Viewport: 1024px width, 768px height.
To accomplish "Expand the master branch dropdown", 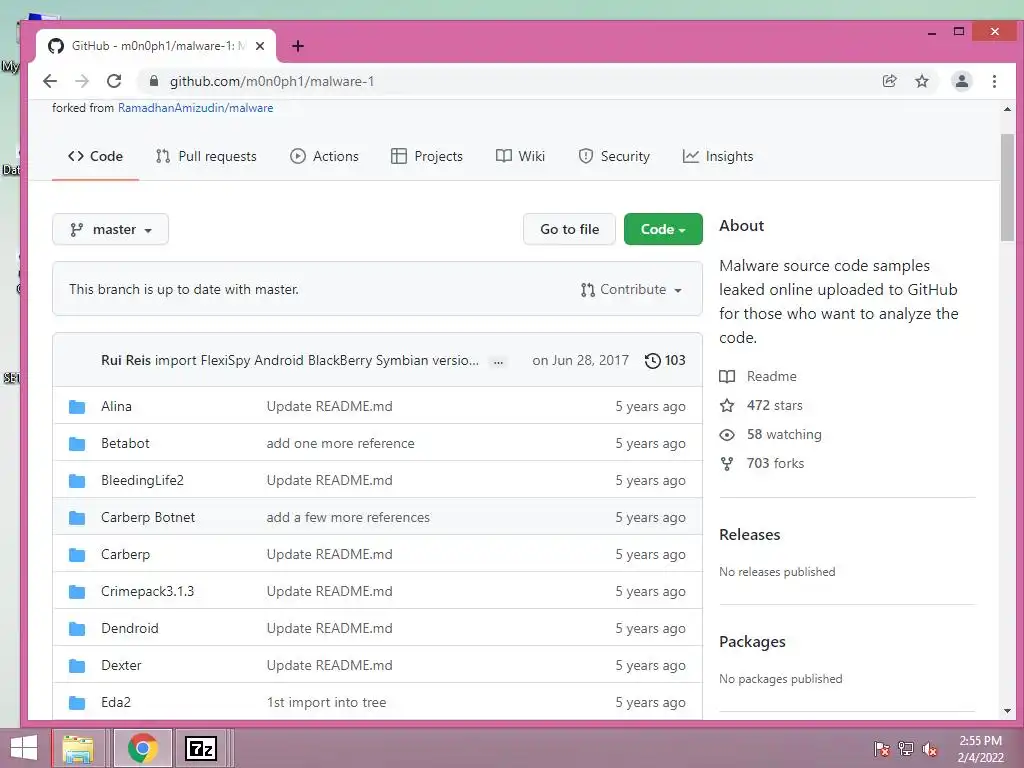I will pyautogui.click(x=110, y=229).
